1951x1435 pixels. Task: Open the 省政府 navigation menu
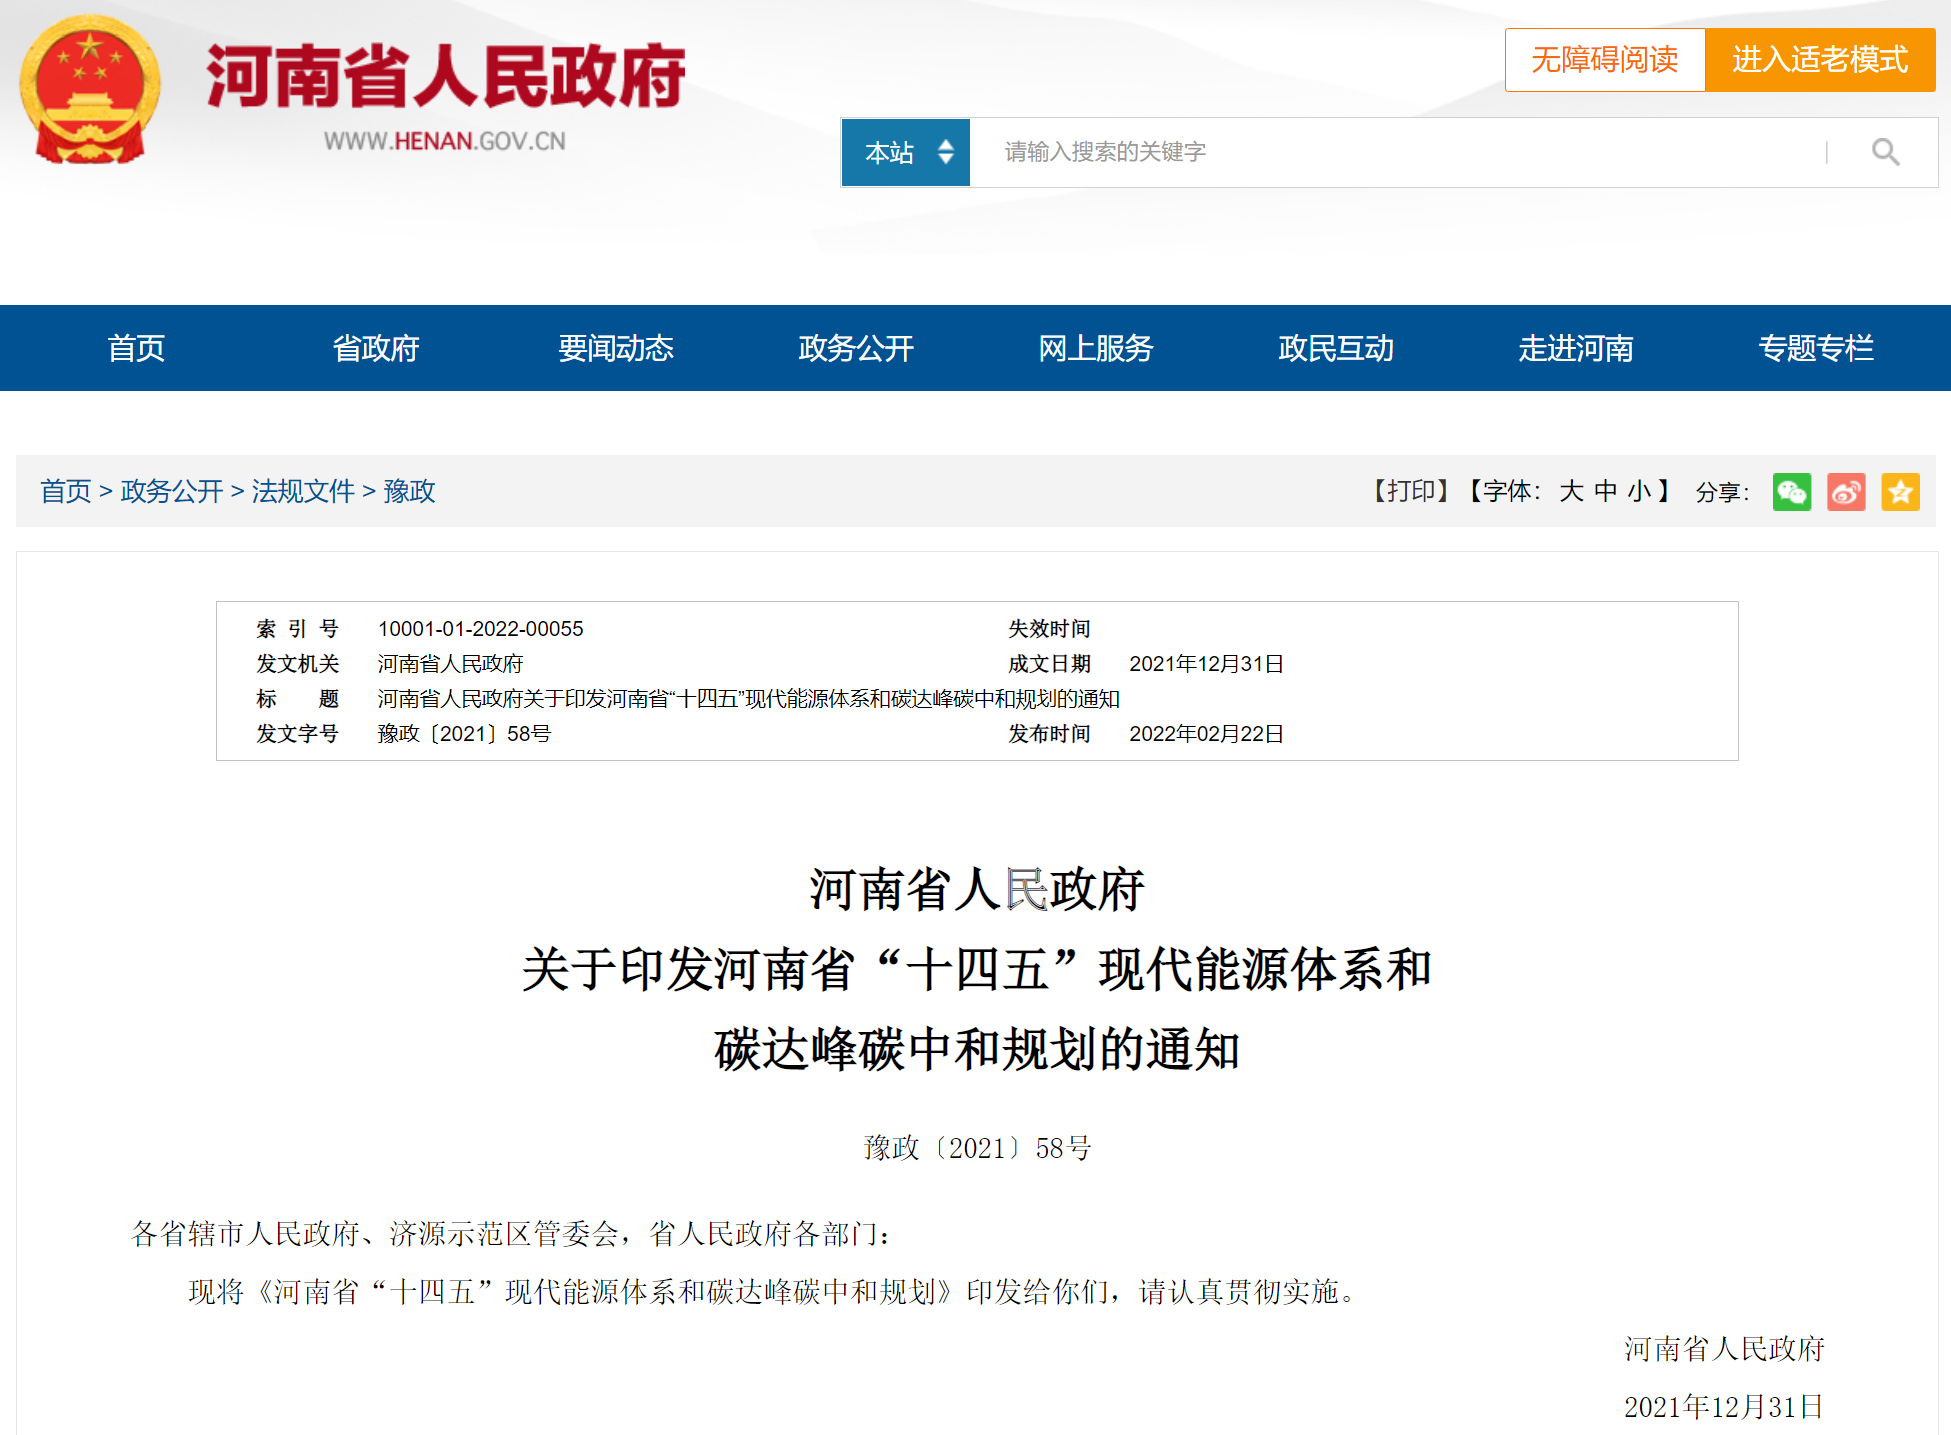point(376,348)
